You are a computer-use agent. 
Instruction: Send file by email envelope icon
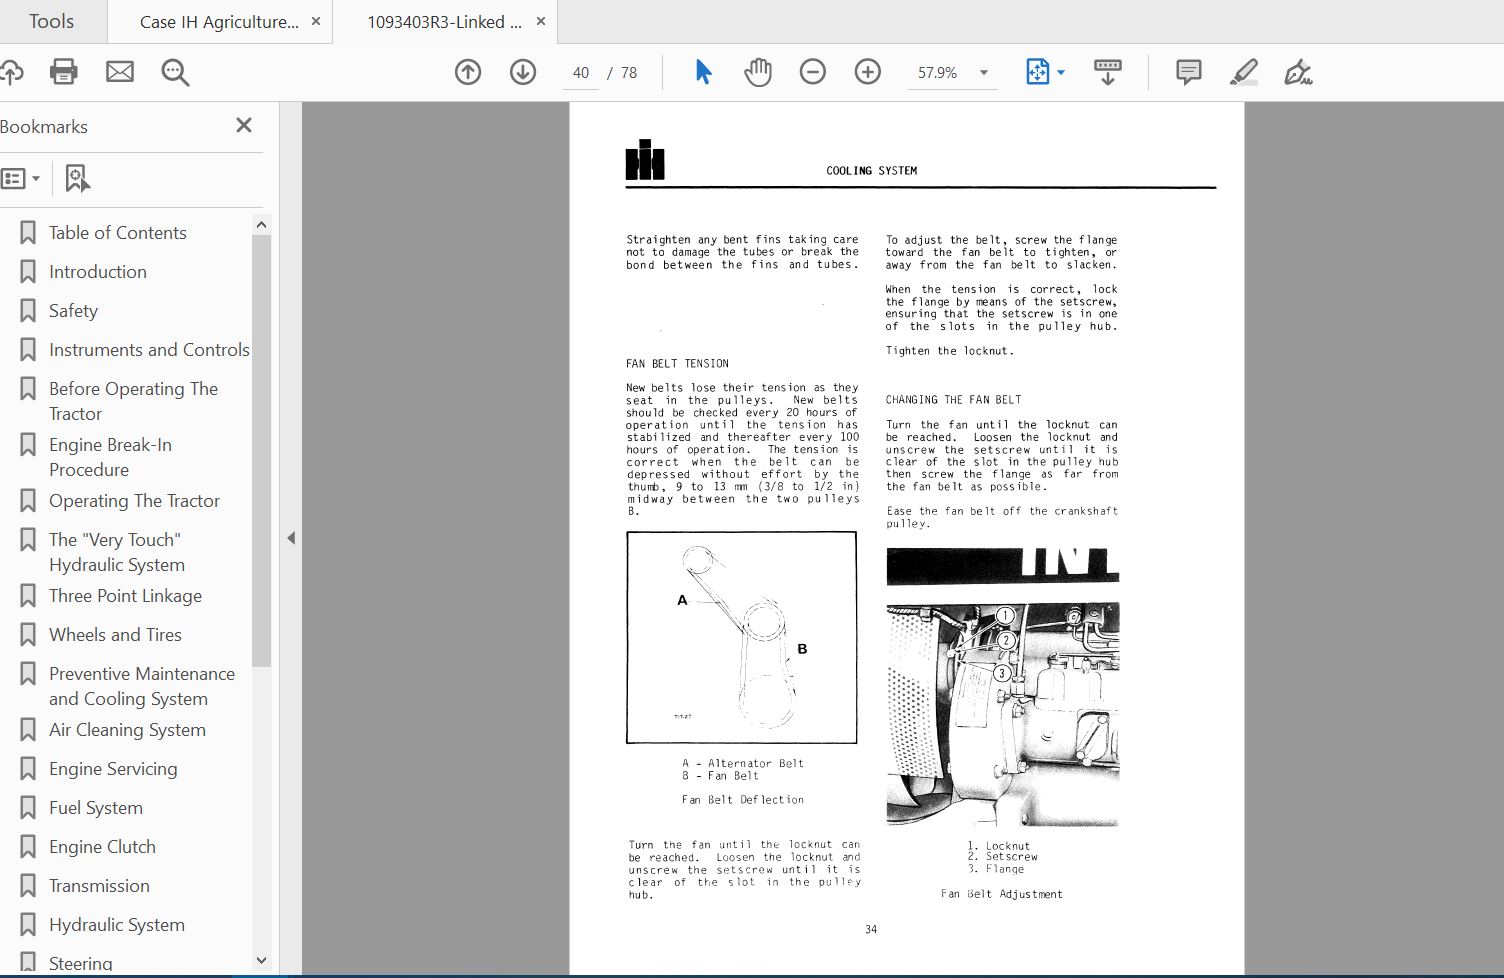[x=120, y=72]
